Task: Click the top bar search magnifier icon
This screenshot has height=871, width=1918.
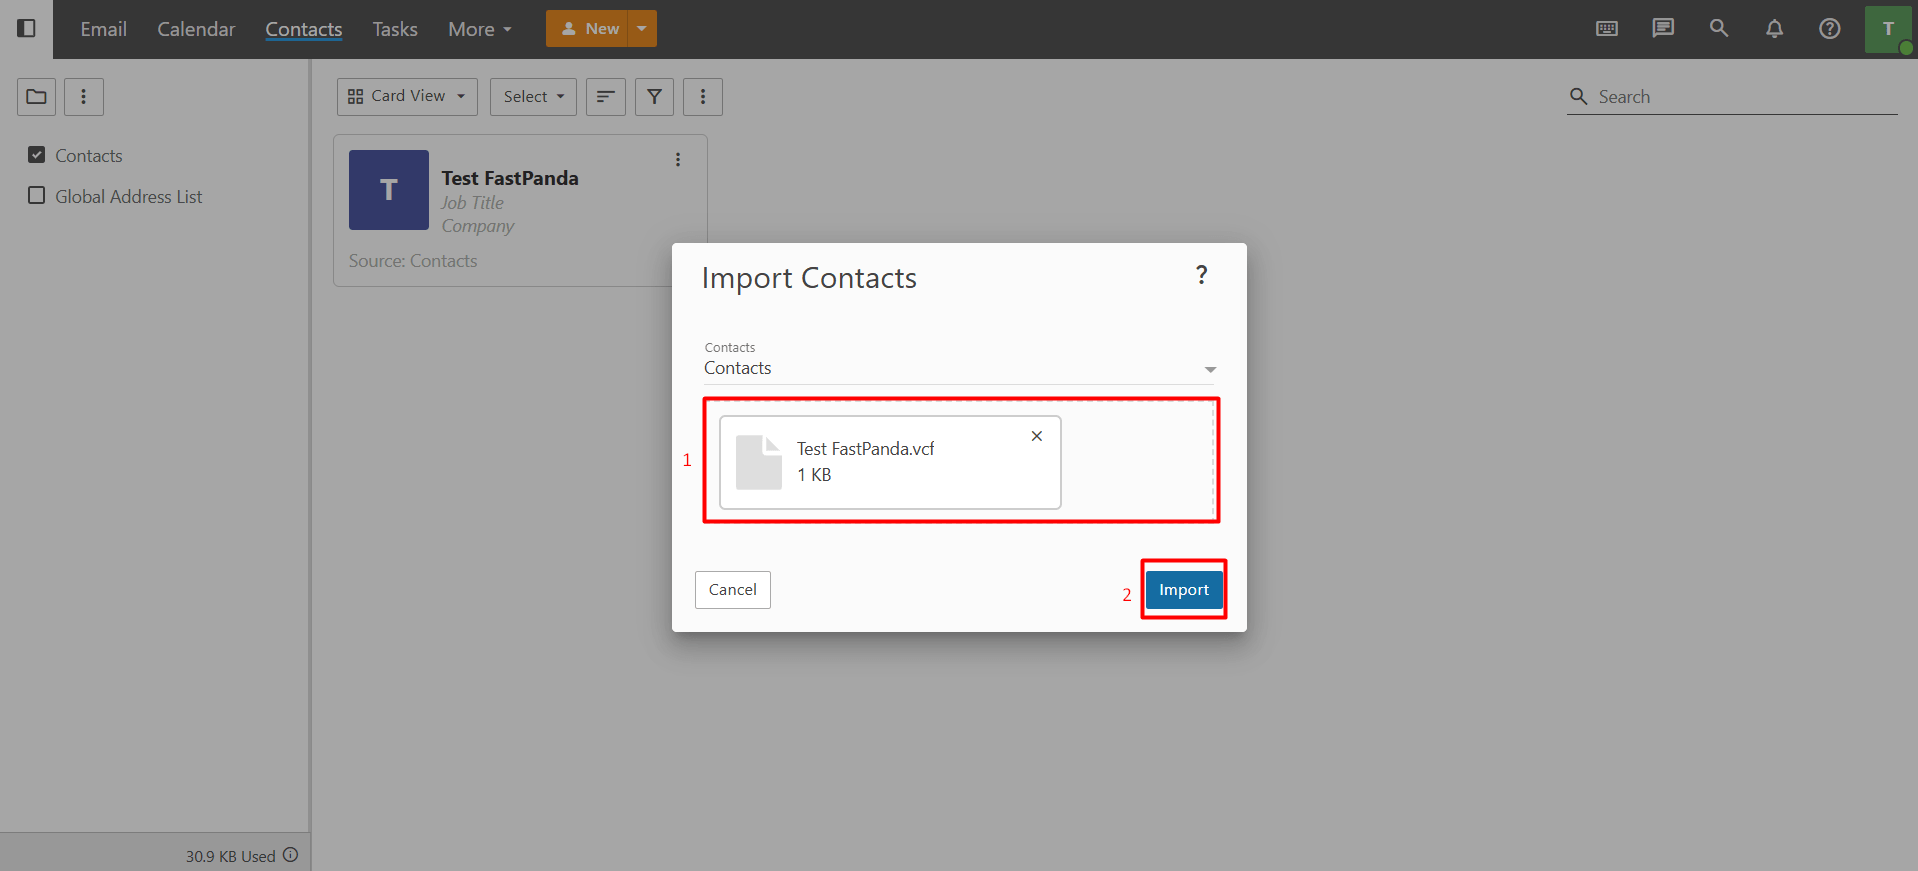Action: [1719, 28]
